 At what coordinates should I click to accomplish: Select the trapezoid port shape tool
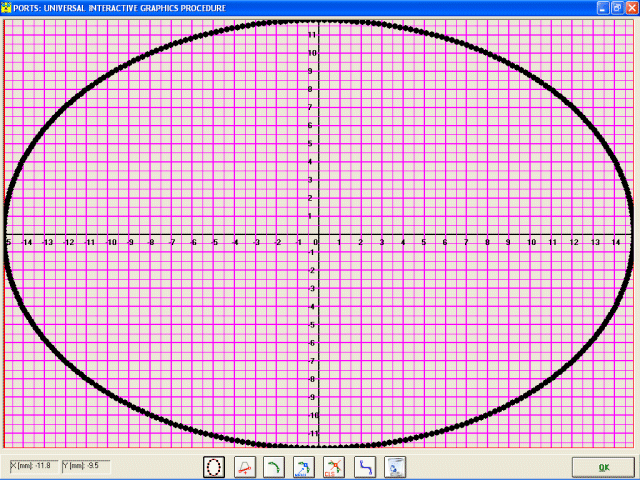pos(245,467)
